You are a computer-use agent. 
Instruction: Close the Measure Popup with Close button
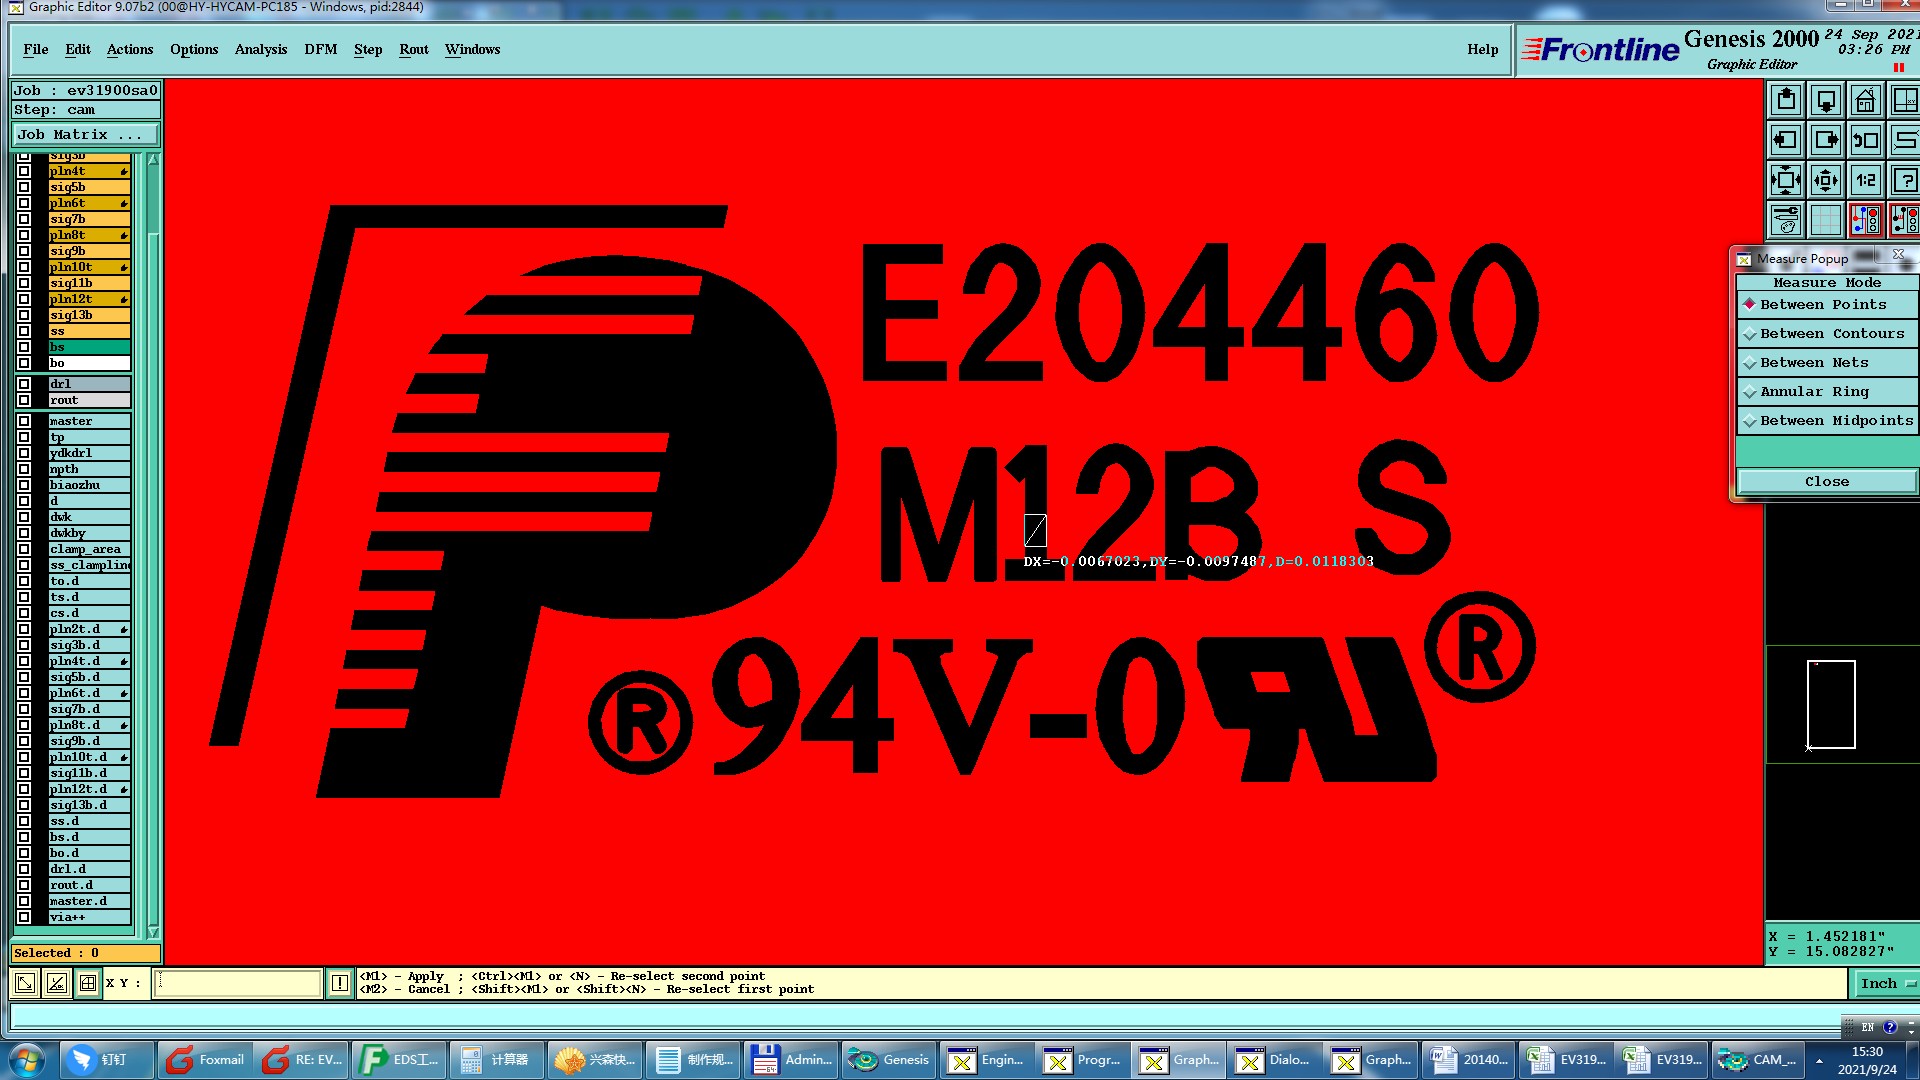[x=1826, y=482]
